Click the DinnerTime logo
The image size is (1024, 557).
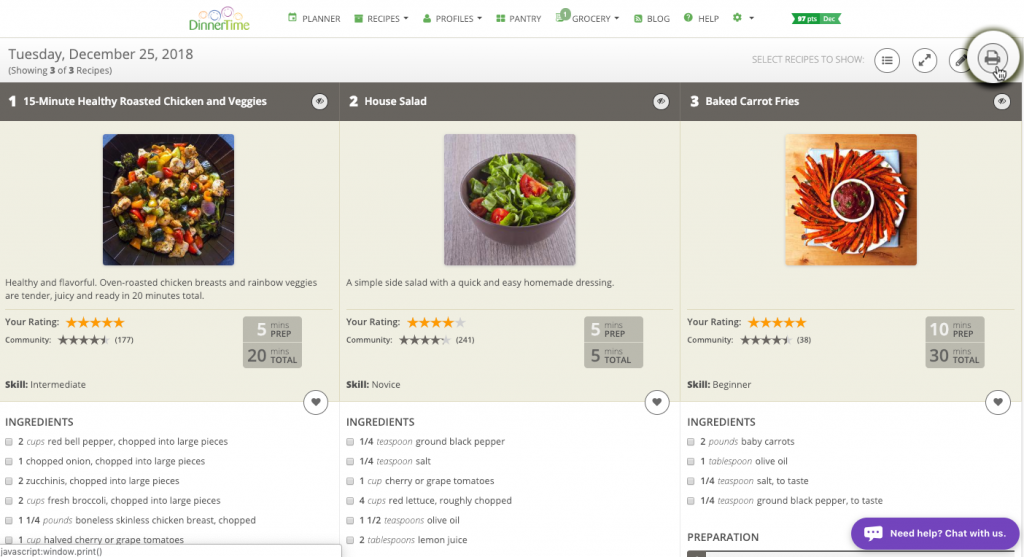click(x=219, y=19)
